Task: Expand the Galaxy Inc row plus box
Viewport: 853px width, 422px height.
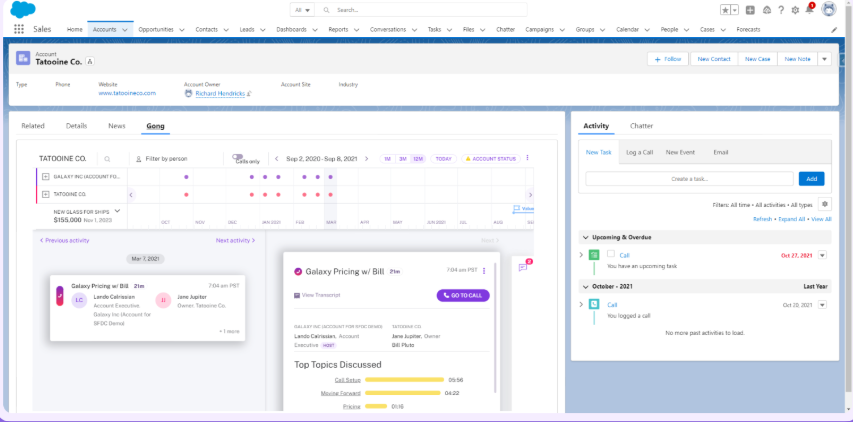Action: 46,177
